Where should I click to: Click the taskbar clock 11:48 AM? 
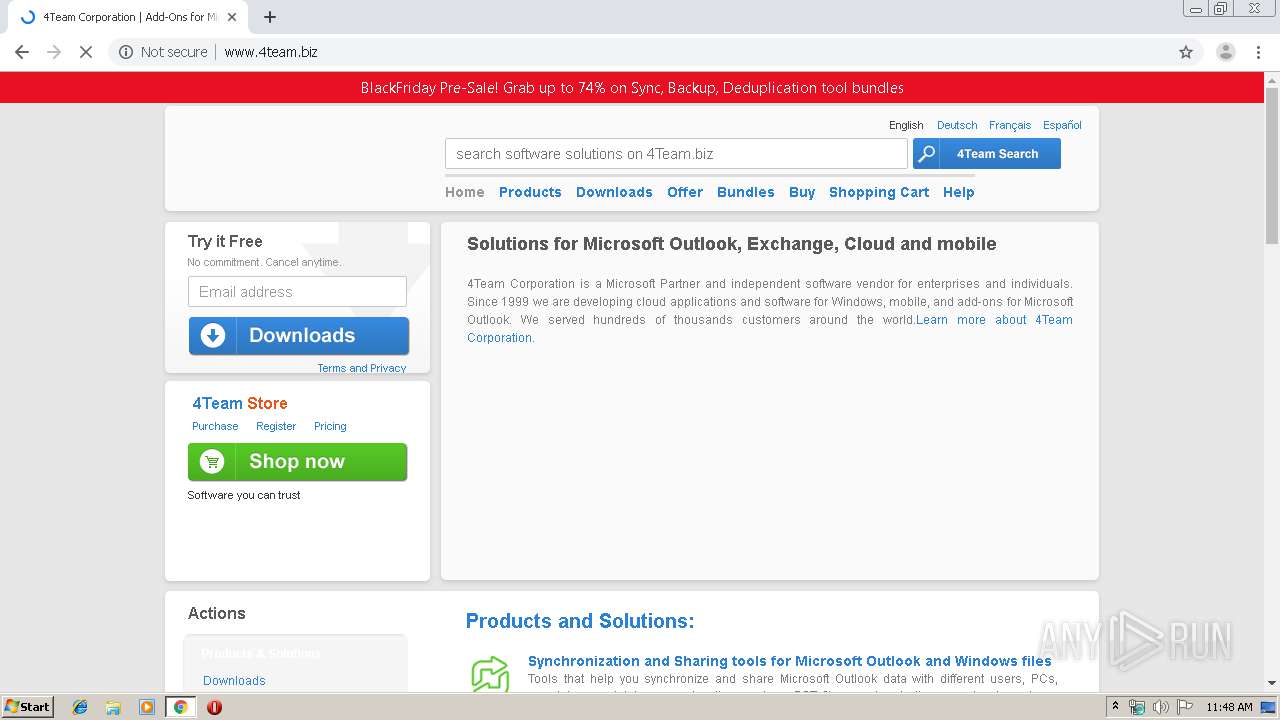pyautogui.click(x=1229, y=707)
